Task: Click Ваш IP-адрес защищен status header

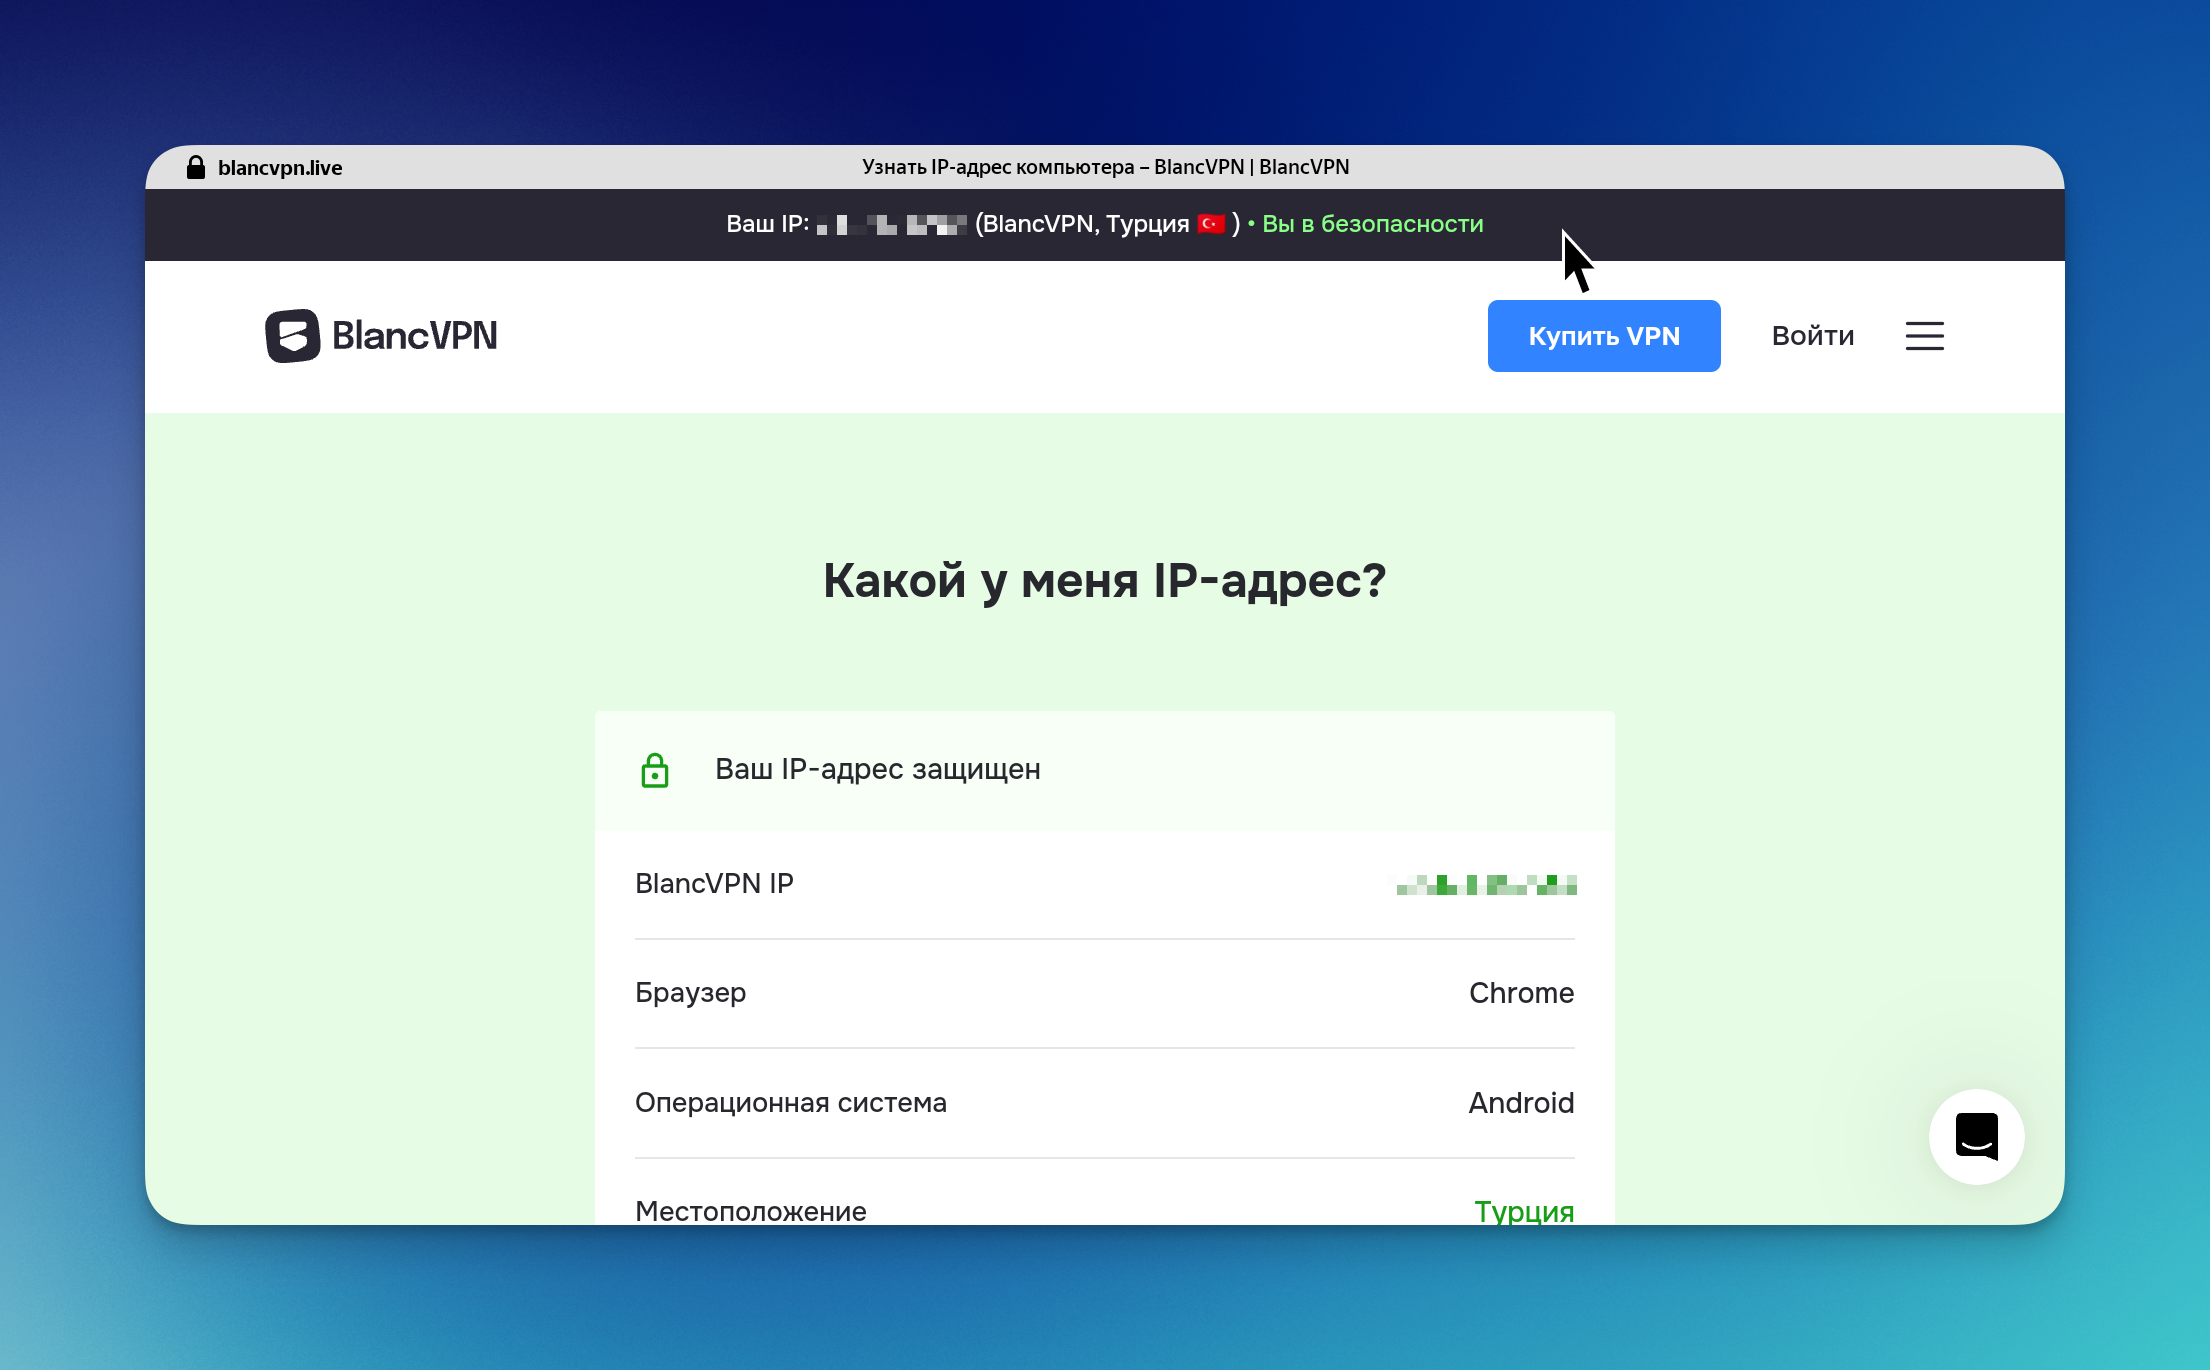Action: [877, 769]
